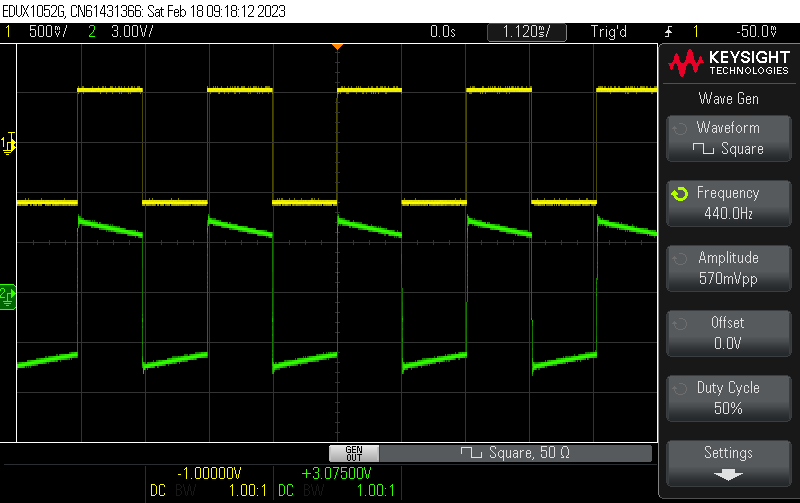Click the channel 2 offset +3.07500V readout
This screenshot has height=503, width=800.
click(336, 473)
